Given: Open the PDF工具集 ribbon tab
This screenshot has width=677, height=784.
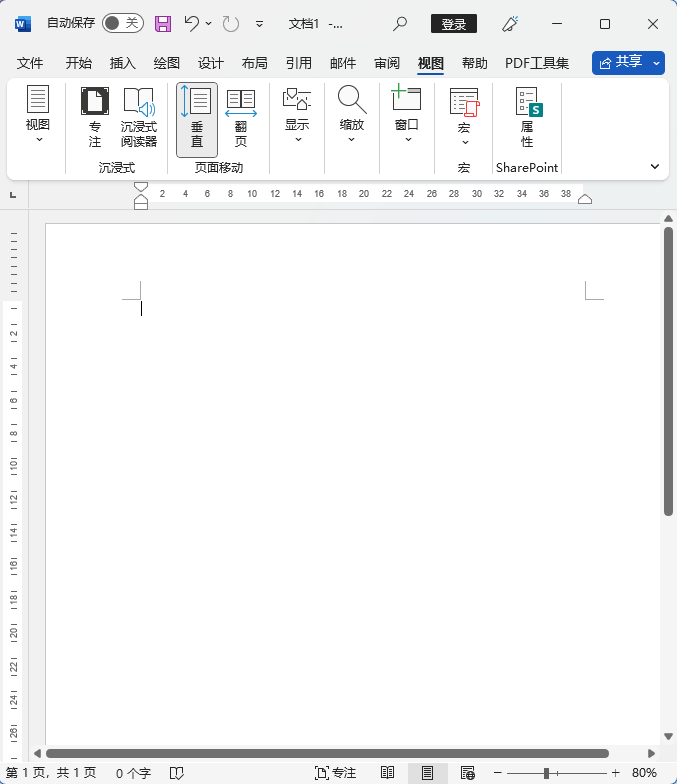Looking at the screenshot, I should click(536, 63).
